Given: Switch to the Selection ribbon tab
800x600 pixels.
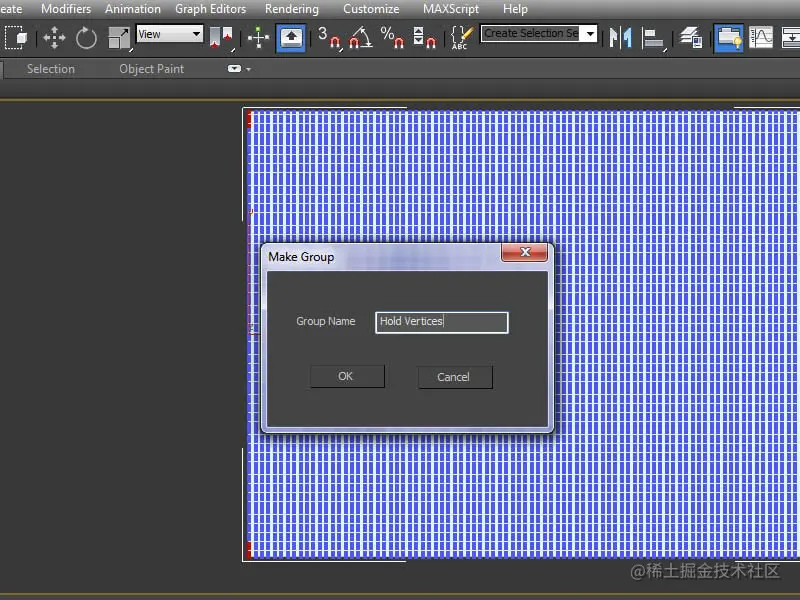Looking at the screenshot, I should tap(51, 69).
